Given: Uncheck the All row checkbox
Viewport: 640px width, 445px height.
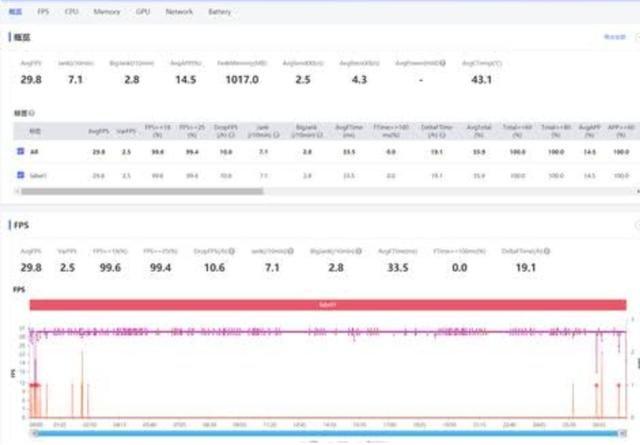Looking at the screenshot, I should click(20, 151).
